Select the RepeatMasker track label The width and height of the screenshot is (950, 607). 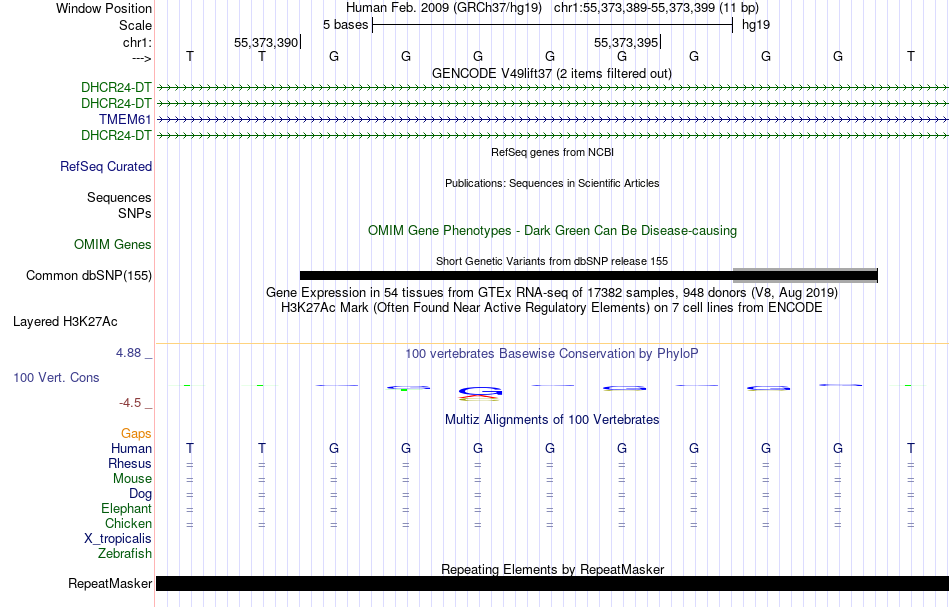[110, 583]
